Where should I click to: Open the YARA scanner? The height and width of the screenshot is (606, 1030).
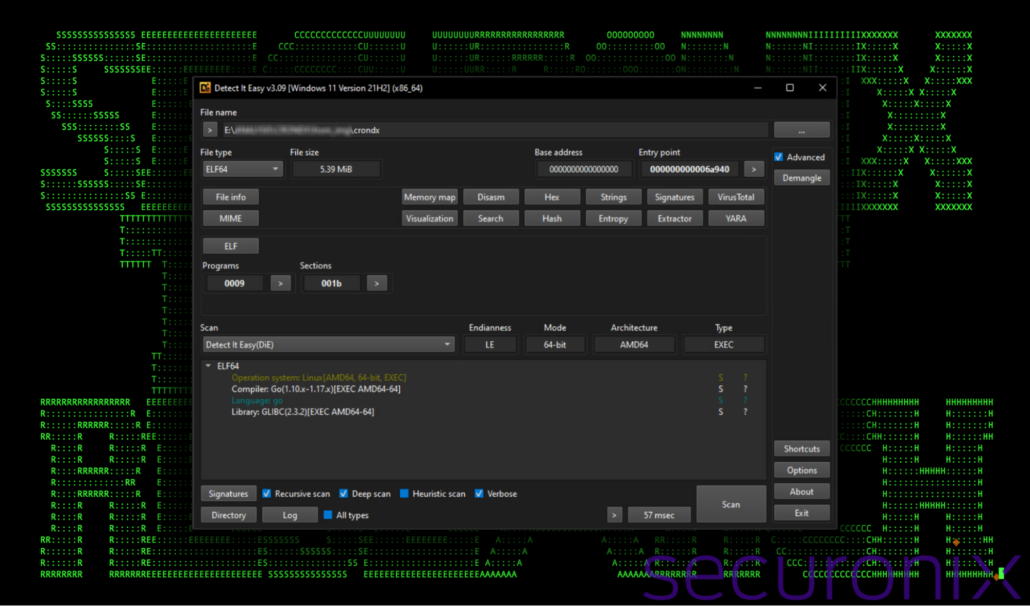[736, 219]
